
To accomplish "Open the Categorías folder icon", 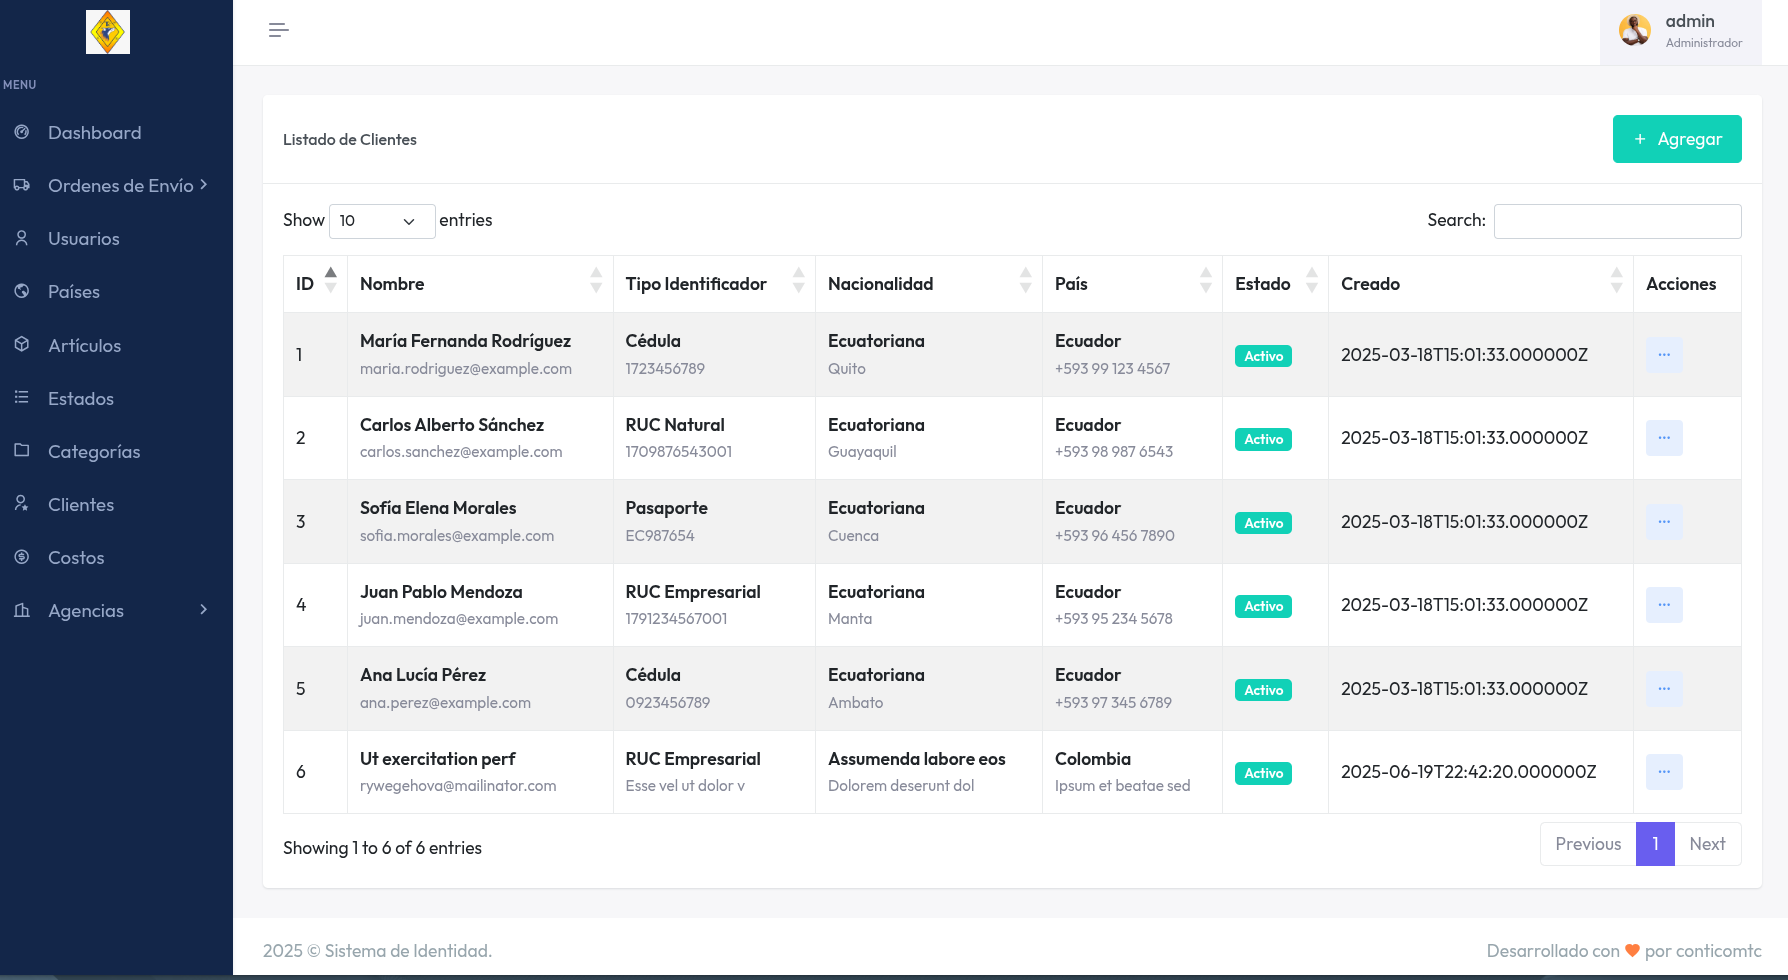I will (22, 450).
